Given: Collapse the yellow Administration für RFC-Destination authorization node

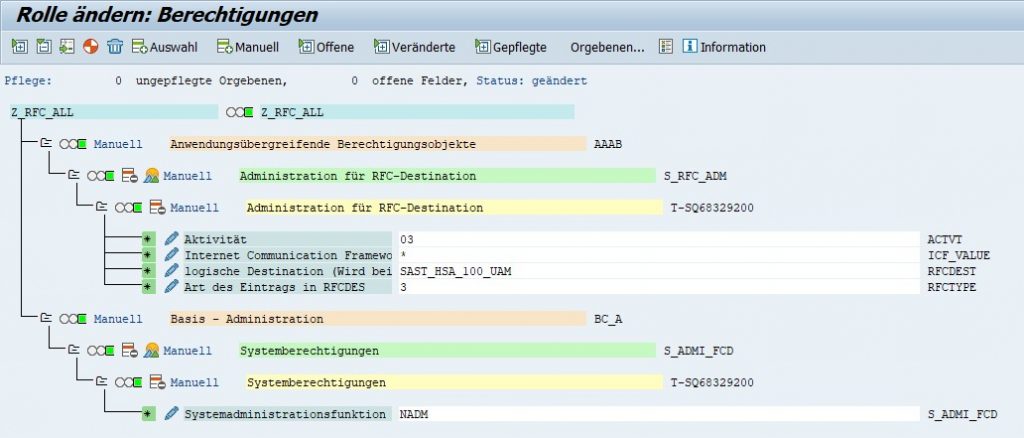Looking at the screenshot, I should tap(101, 208).
